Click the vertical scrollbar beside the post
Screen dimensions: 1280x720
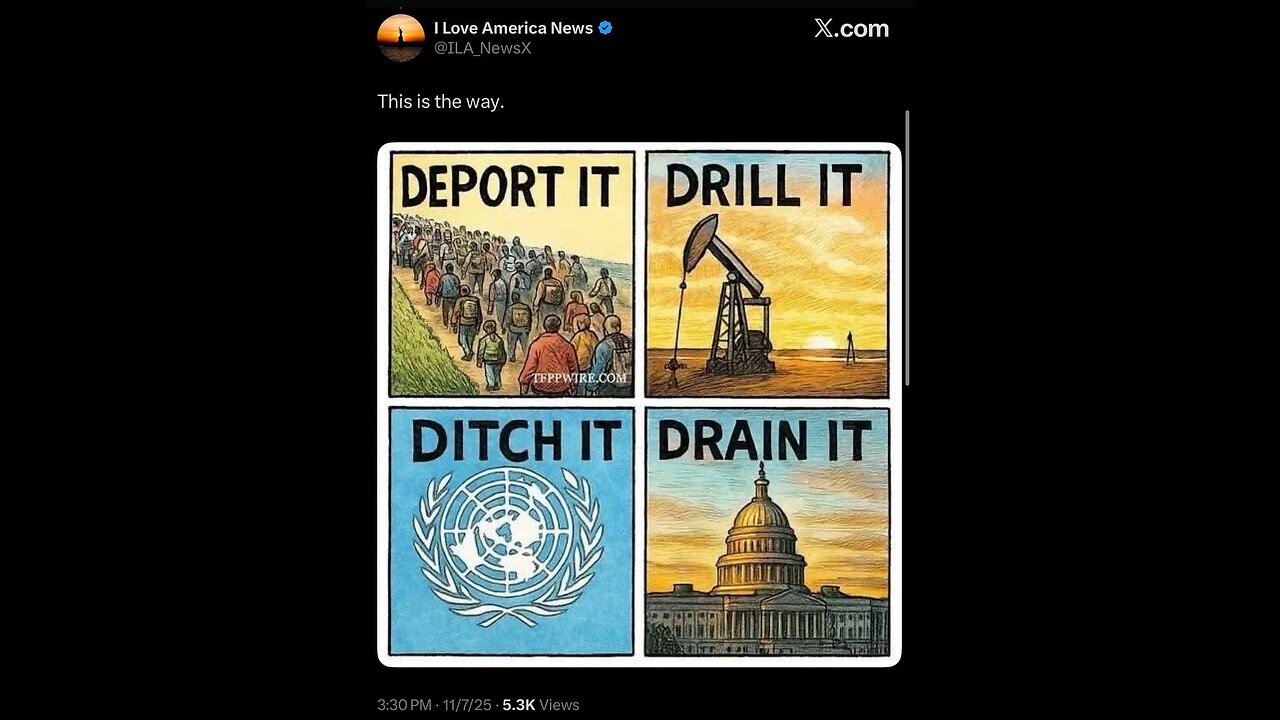pyautogui.click(x=907, y=248)
